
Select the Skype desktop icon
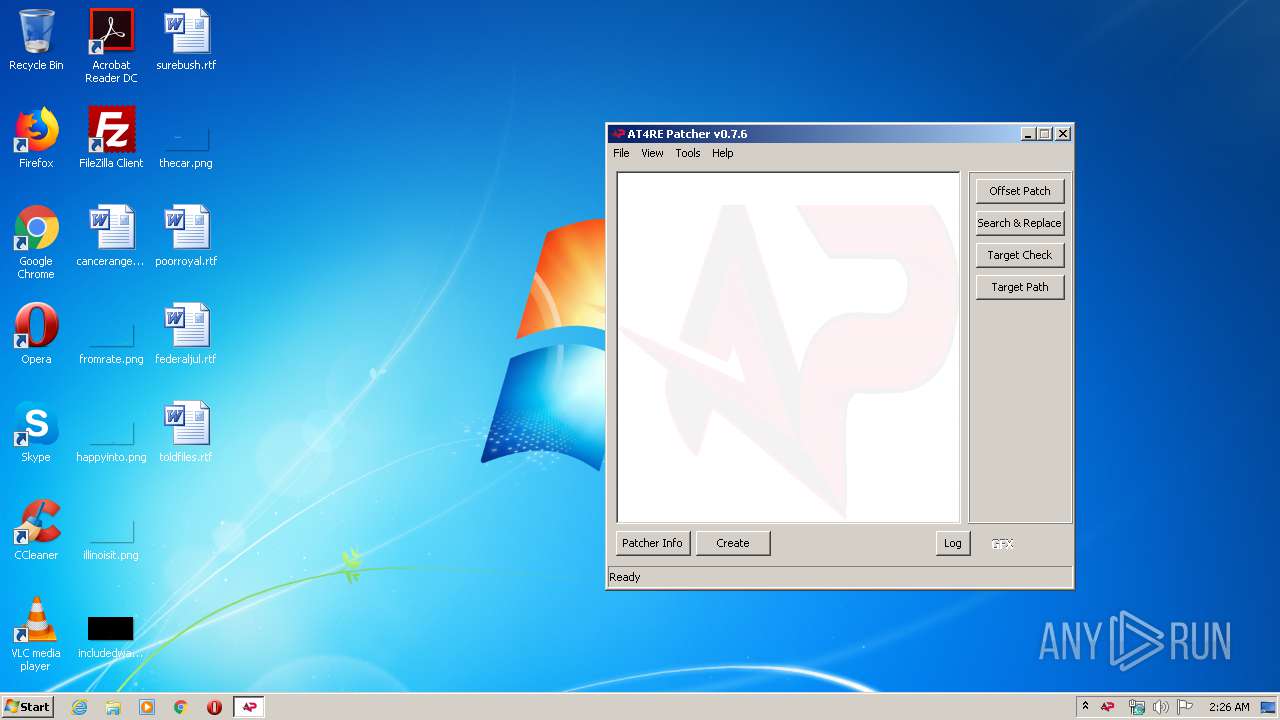pyautogui.click(x=36, y=433)
